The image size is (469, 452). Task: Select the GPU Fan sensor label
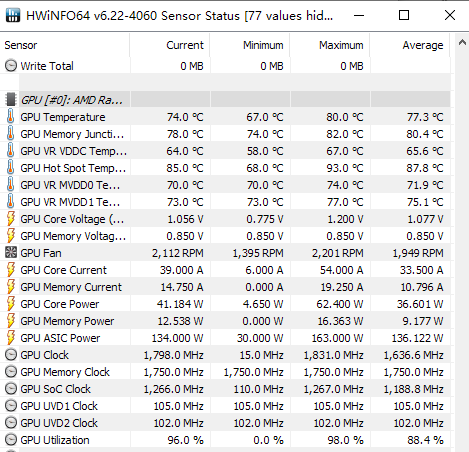click(41, 253)
